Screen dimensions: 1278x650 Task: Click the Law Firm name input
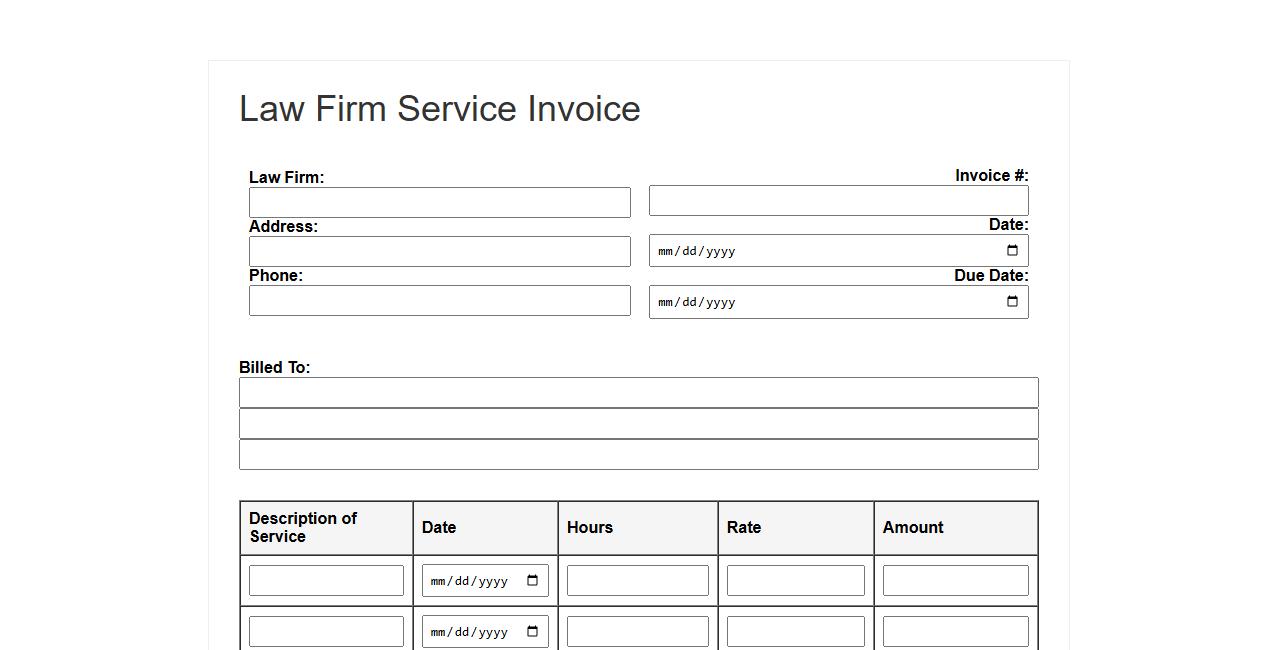[439, 202]
